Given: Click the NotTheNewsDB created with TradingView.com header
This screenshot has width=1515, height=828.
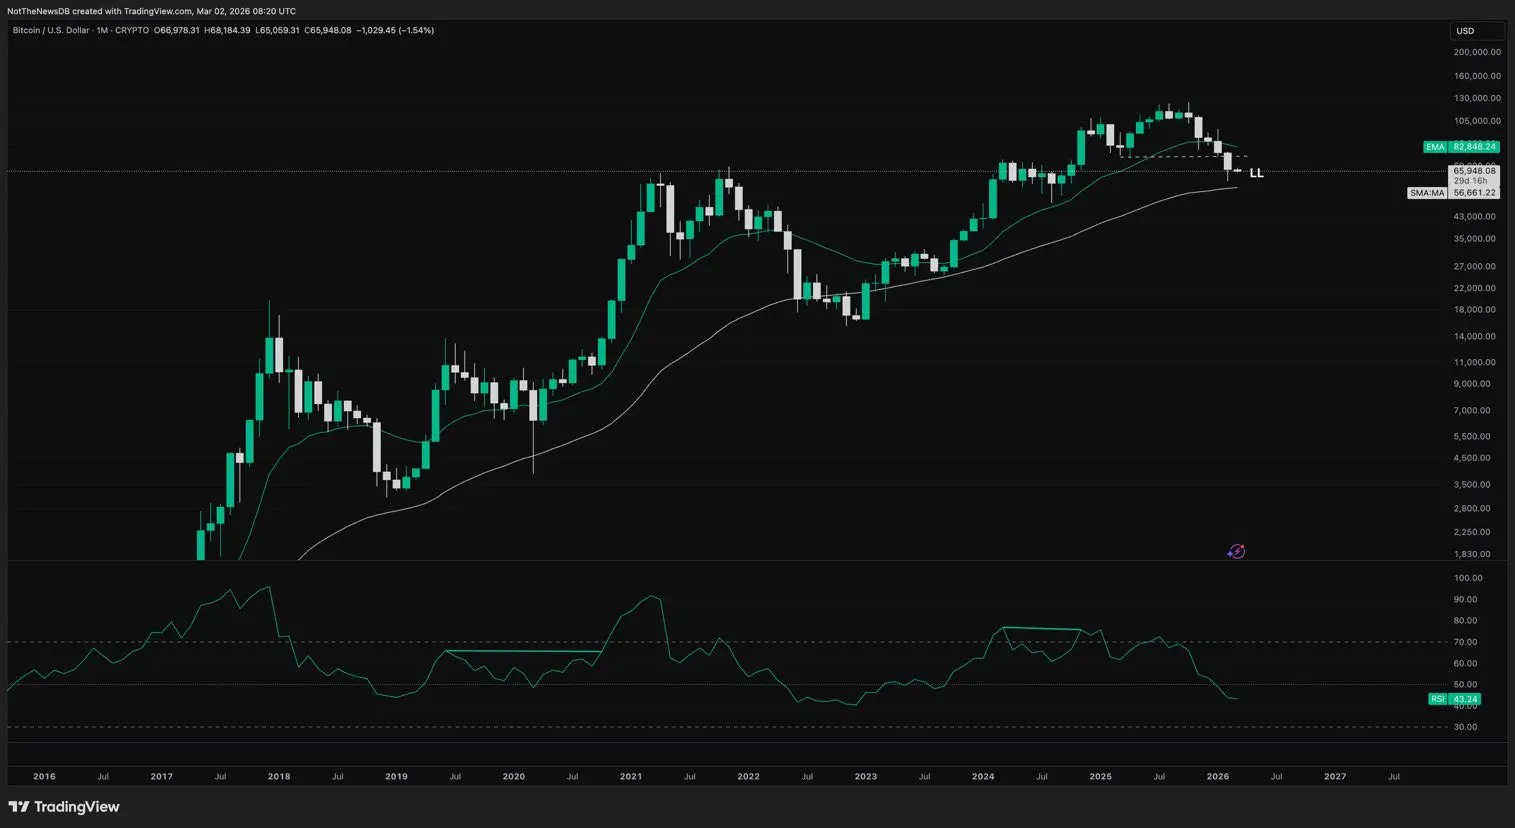Looking at the screenshot, I should point(152,11).
